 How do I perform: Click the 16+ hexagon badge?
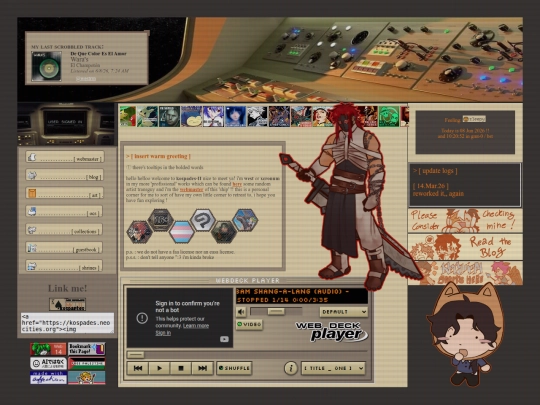point(160,220)
